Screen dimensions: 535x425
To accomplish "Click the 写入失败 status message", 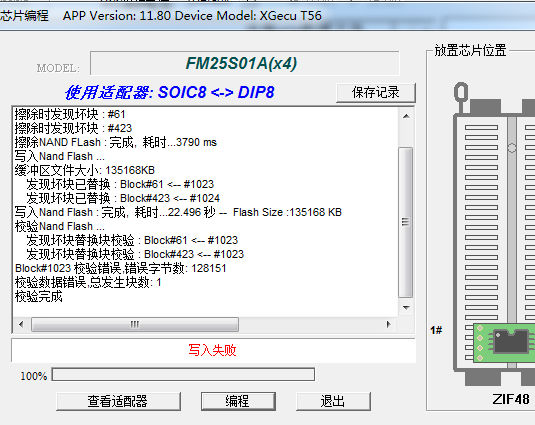I will [x=212, y=350].
